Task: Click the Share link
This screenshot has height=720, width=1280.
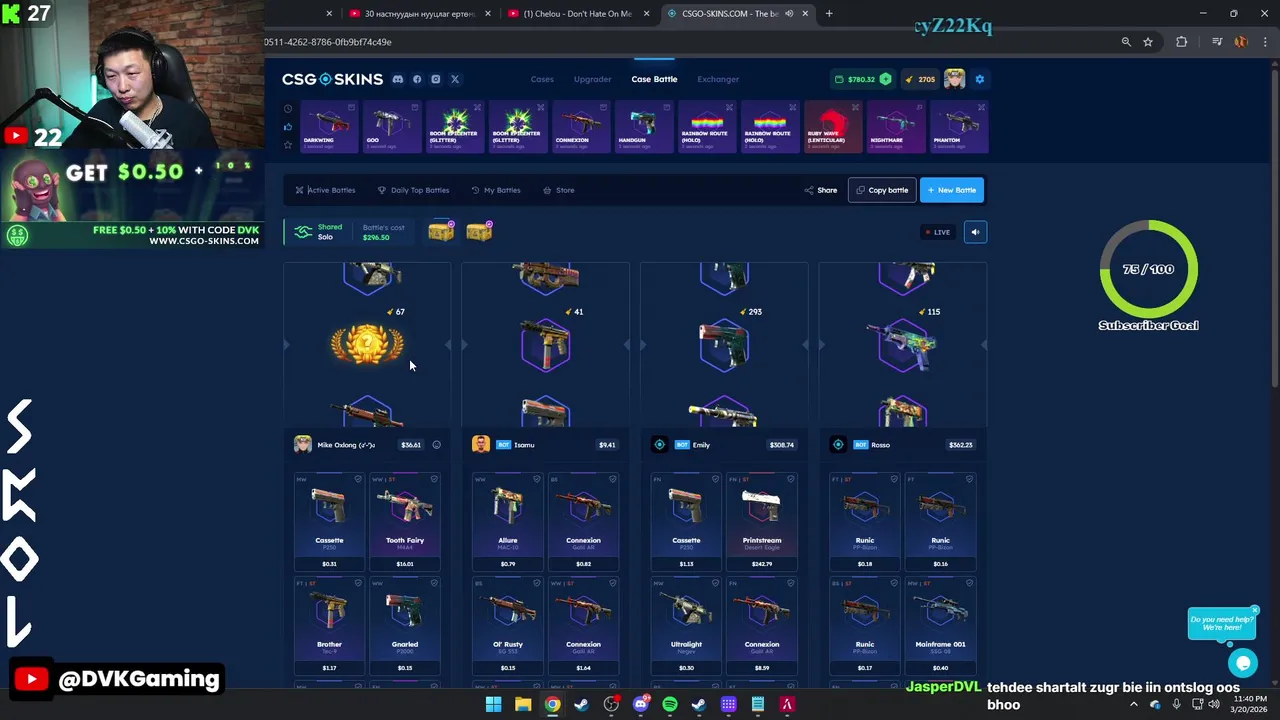Action: pos(821,190)
